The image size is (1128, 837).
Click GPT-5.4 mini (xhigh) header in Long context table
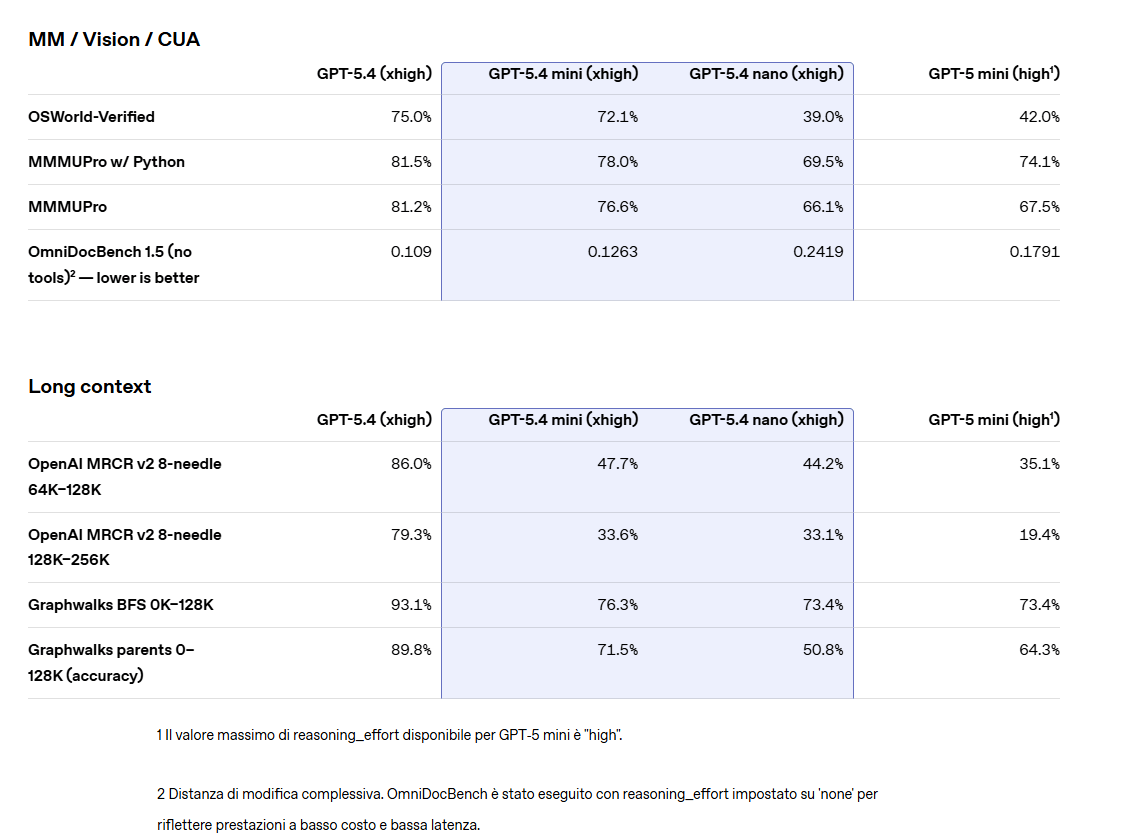click(563, 420)
